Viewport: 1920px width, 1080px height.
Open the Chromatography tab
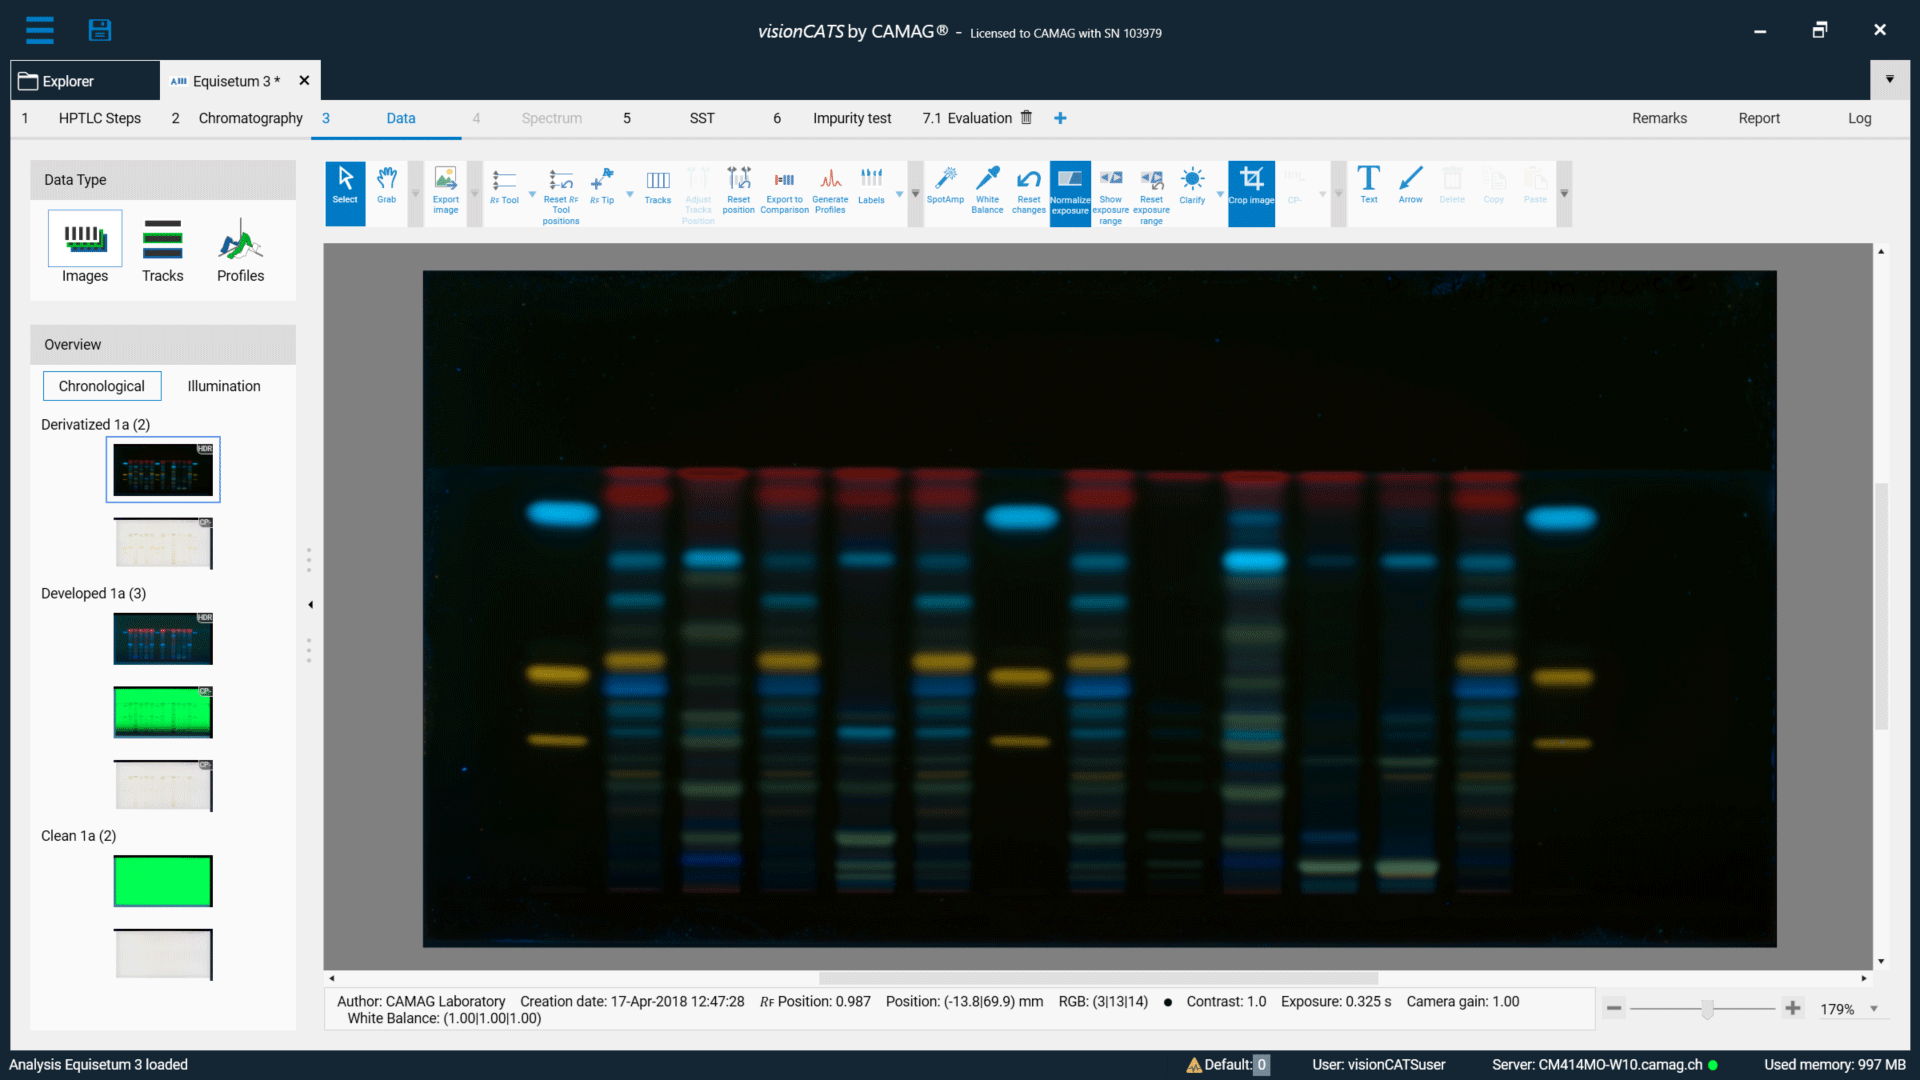(x=250, y=118)
